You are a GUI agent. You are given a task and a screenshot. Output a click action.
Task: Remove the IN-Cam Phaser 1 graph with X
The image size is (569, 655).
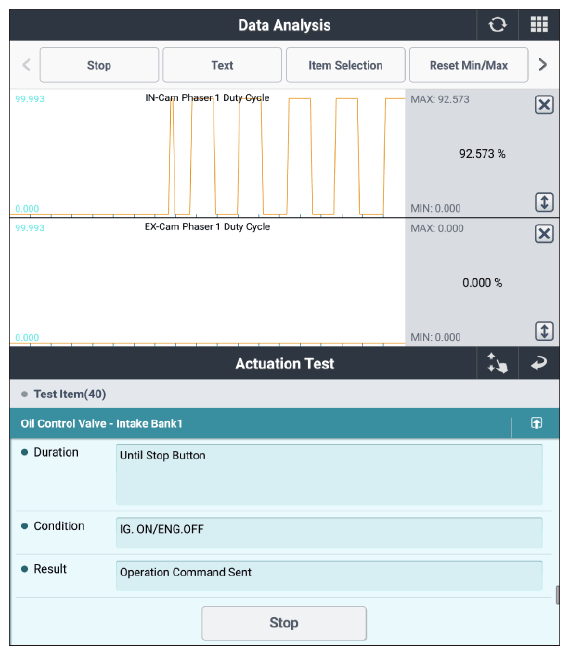[544, 104]
